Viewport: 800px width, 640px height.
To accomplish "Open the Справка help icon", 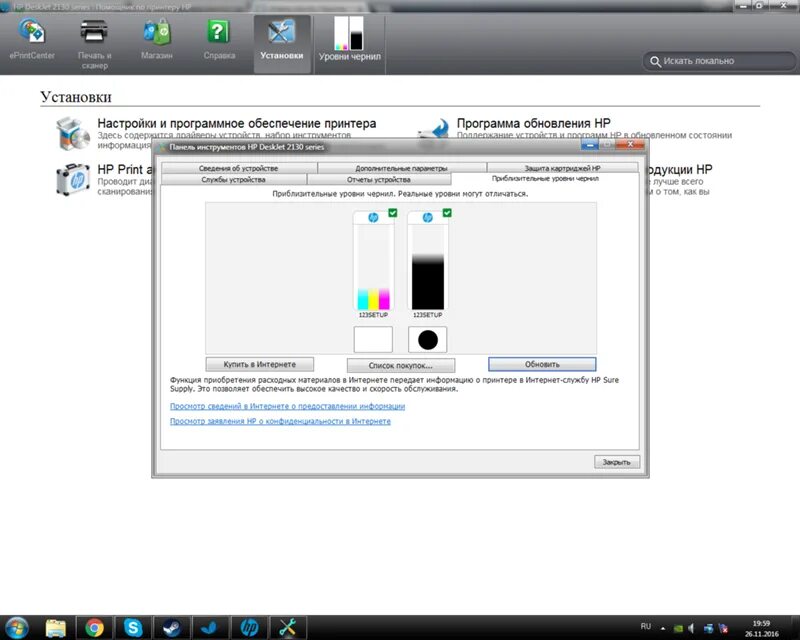I will (x=219, y=40).
